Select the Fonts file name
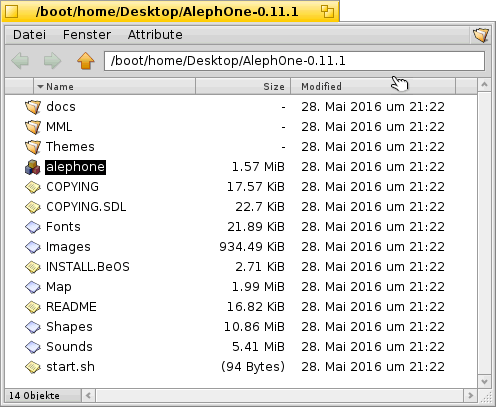Viewport: 496px width, 407px height. [x=63, y=227]
